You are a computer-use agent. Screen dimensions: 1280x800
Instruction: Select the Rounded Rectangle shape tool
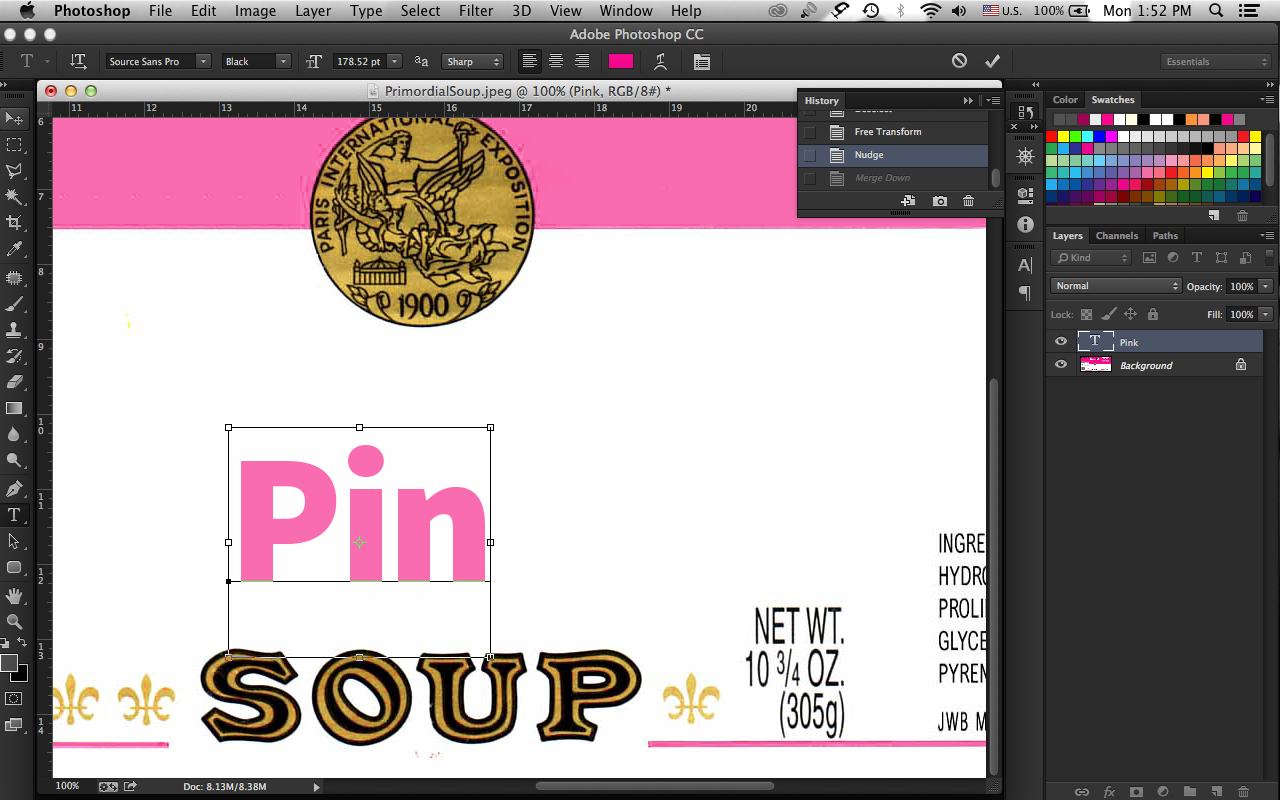pos(14,567)
